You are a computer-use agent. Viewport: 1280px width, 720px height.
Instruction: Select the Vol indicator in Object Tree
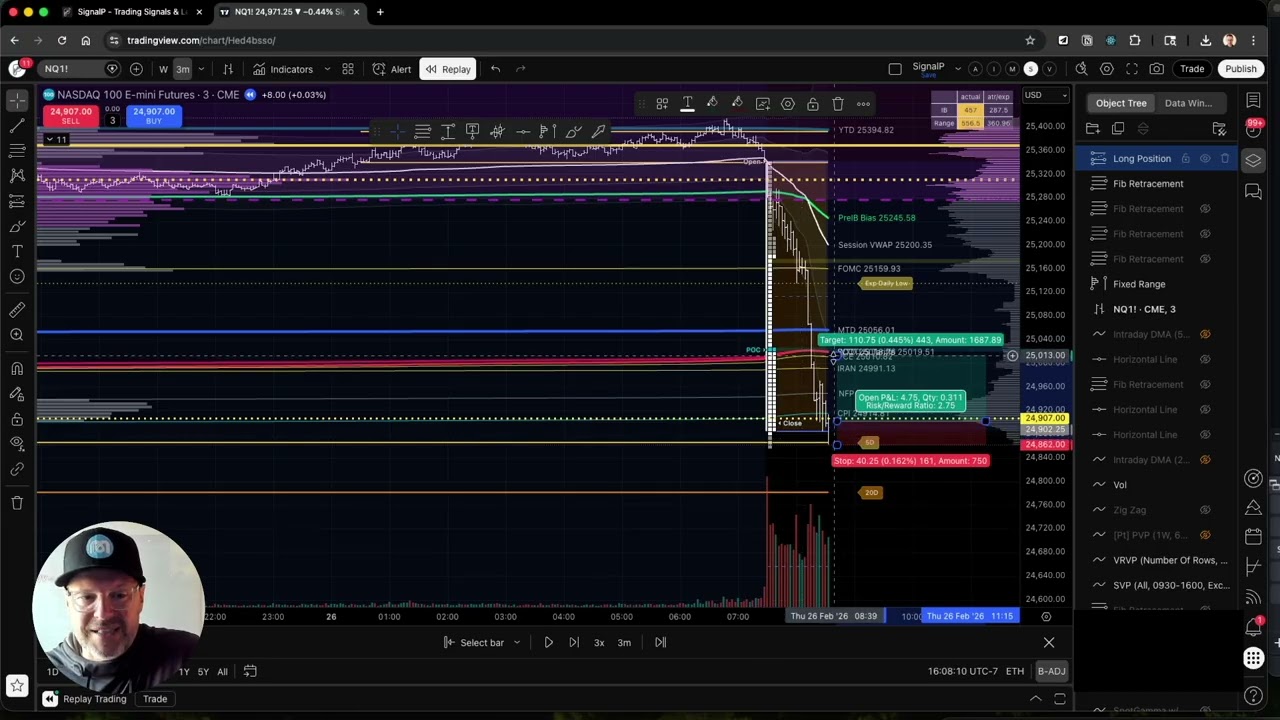1120,485
